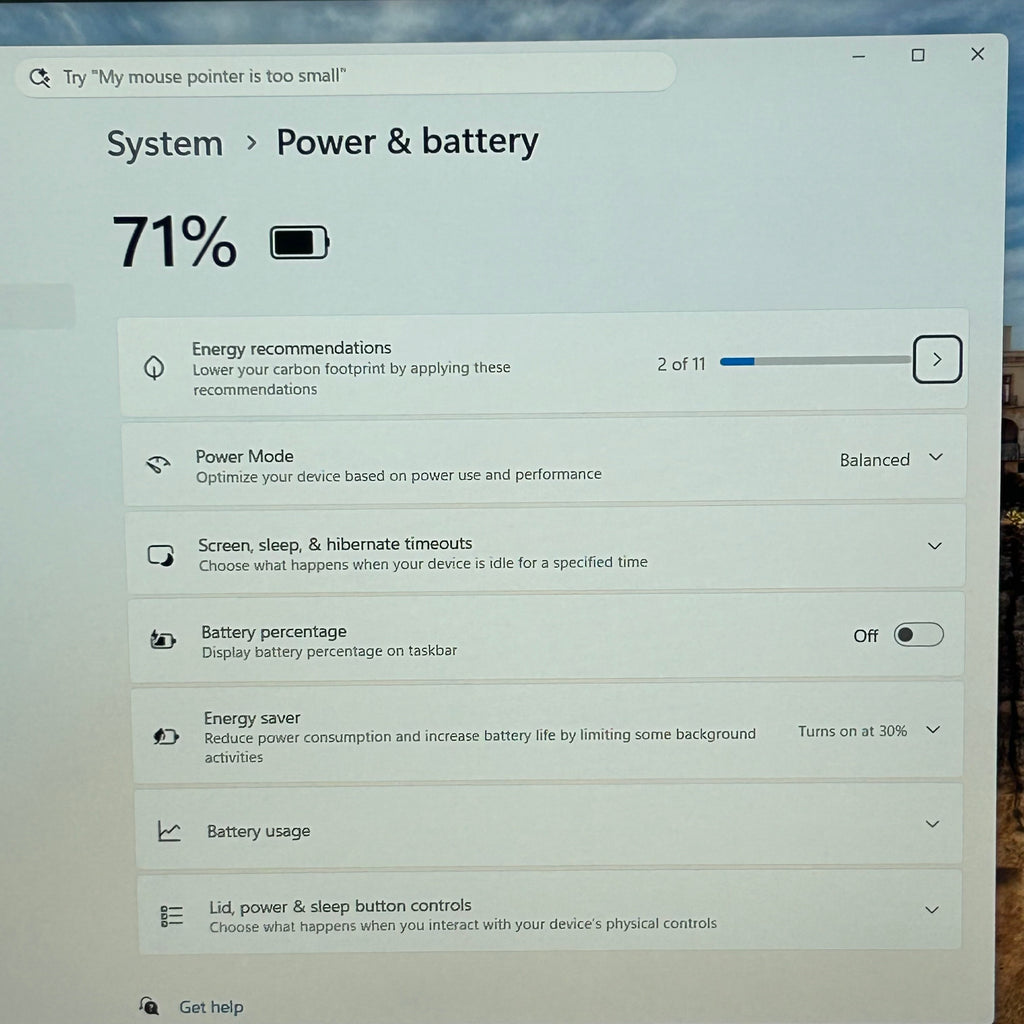Click the Battery percentage icon
Viewport: 1024px width, 1024px height.
[163, 639]
